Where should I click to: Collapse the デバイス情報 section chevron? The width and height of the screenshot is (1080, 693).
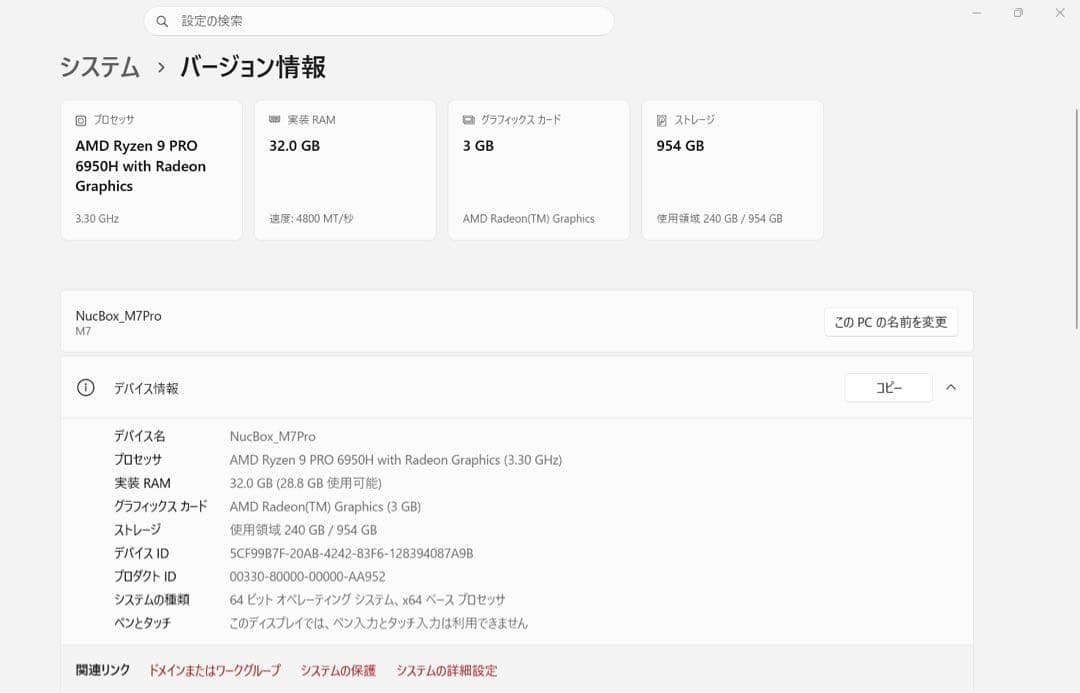(951, 387)
